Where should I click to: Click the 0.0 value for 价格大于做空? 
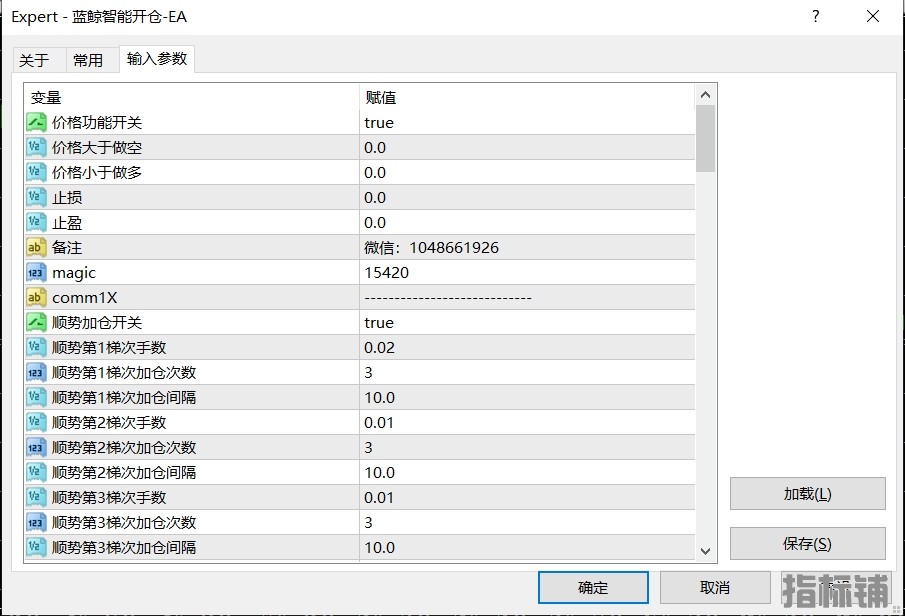pyautogui.click(x=527, y=147)
